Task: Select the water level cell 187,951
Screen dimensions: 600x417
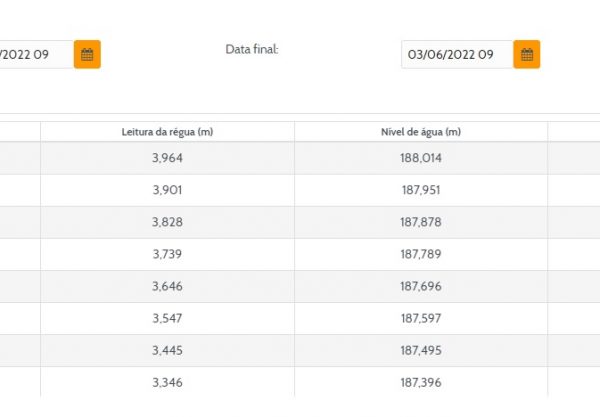Action: (x=420, y=190)
